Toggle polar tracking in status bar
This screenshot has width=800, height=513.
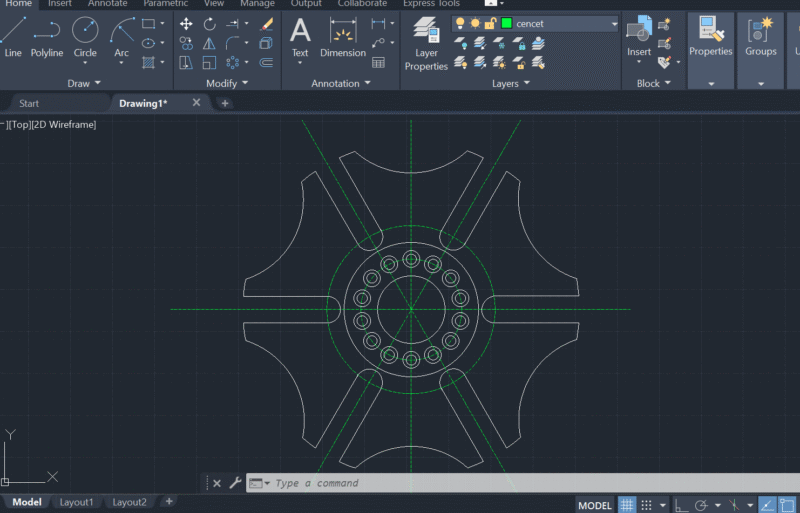click(702, 505)
